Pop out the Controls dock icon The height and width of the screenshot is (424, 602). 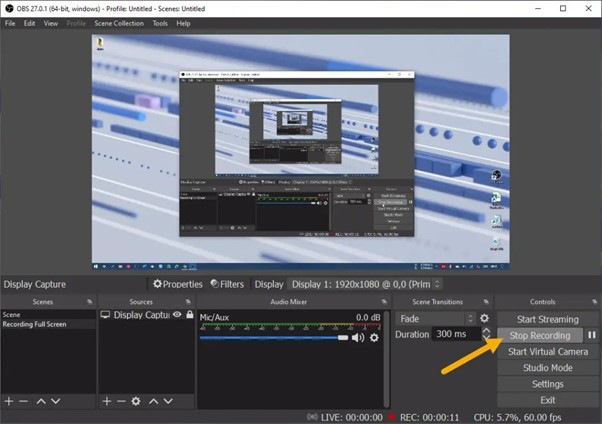(x=594, y=302)
